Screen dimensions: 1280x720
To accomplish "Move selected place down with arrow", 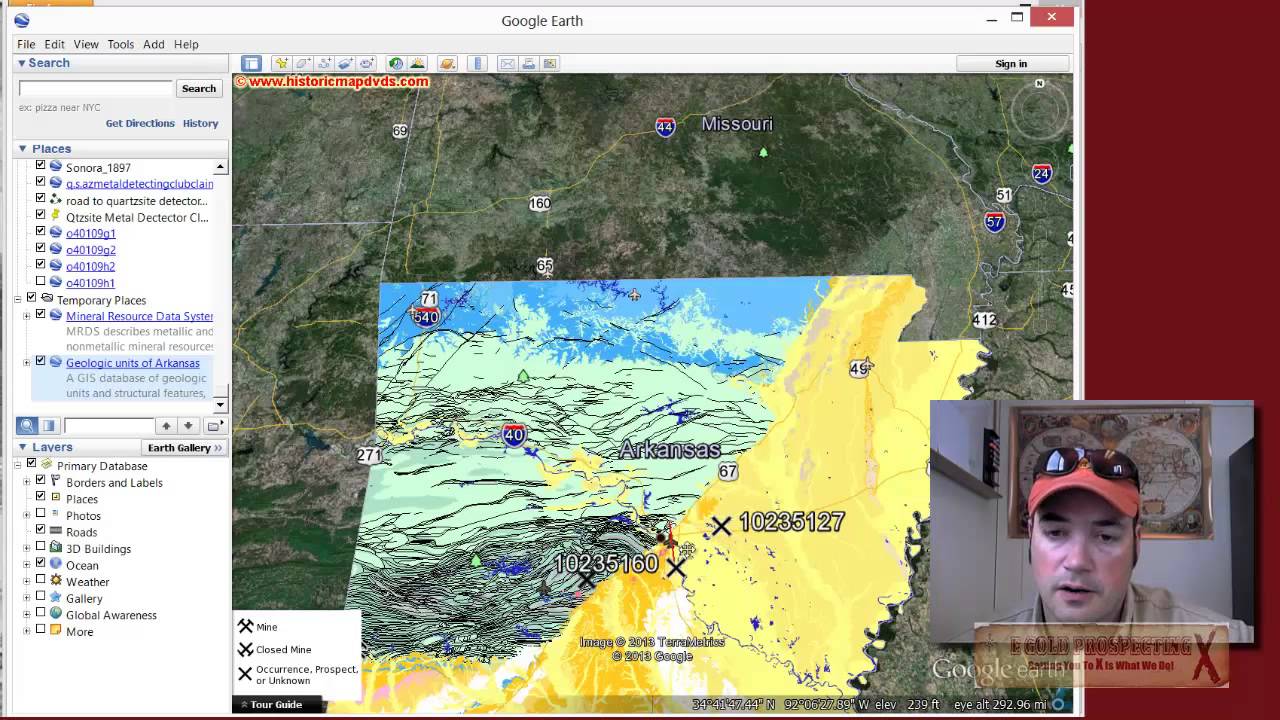I will (x=188, y=425).
